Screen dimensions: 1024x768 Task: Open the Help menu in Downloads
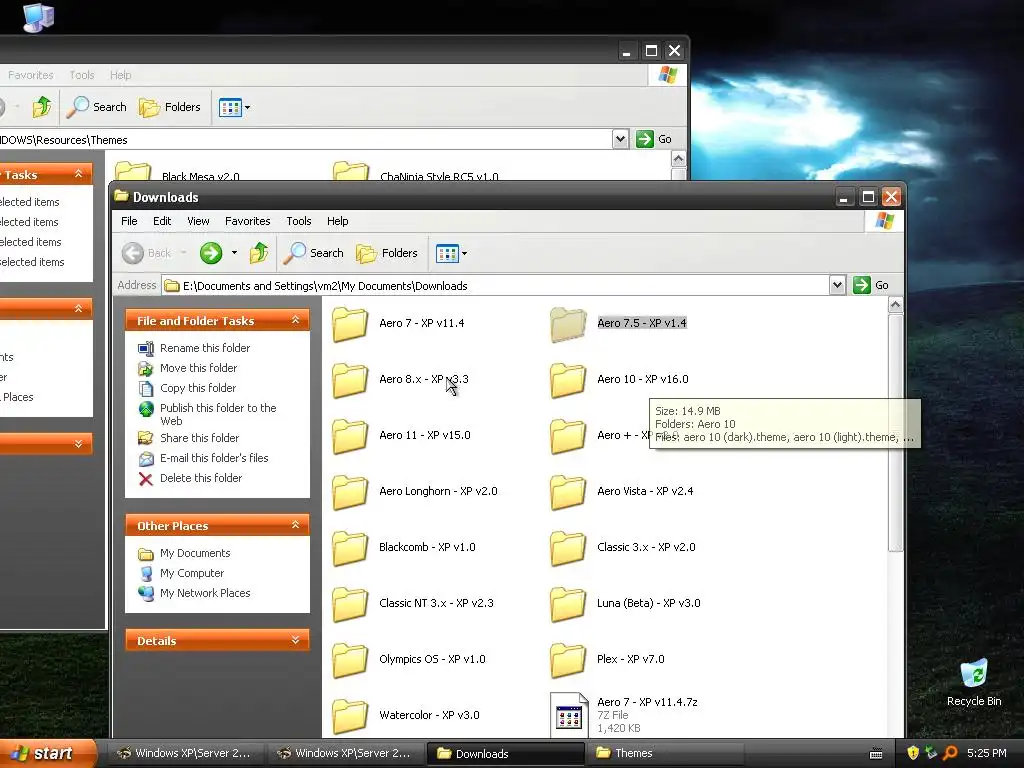[x=338, y=221]
